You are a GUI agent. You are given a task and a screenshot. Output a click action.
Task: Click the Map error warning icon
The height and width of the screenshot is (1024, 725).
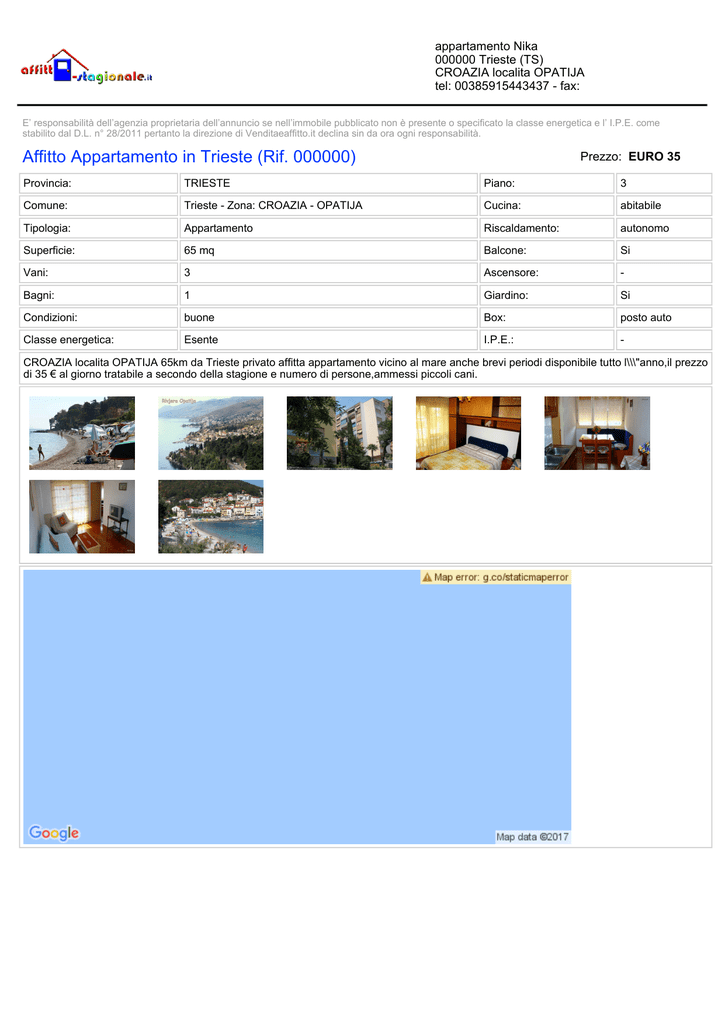click(x=427, y=577)
